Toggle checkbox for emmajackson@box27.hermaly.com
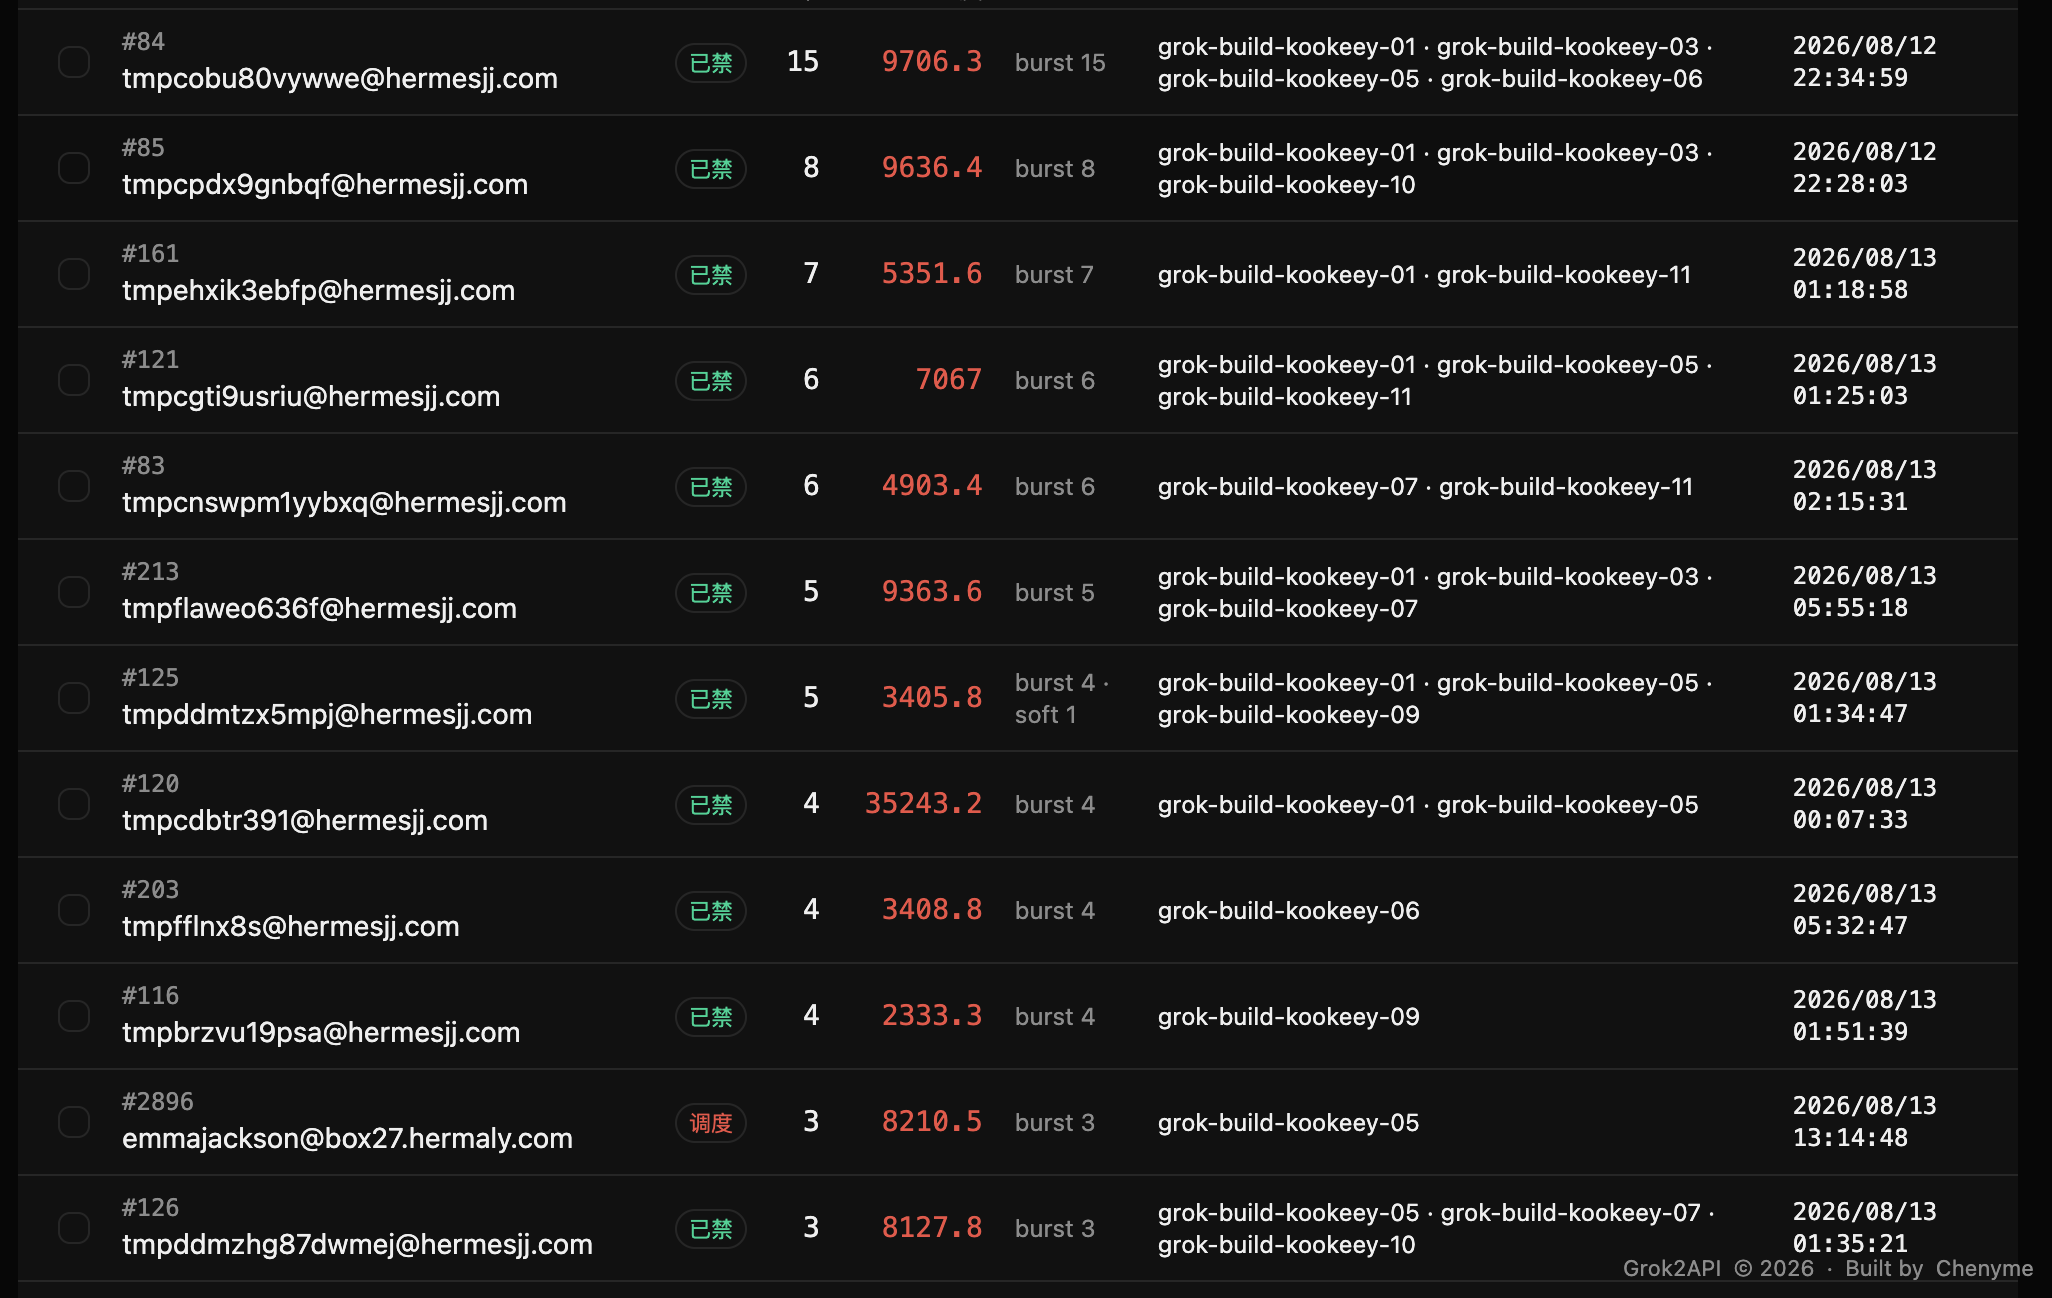This screenshot has width=2052, height=1298. click(74, 1122)
